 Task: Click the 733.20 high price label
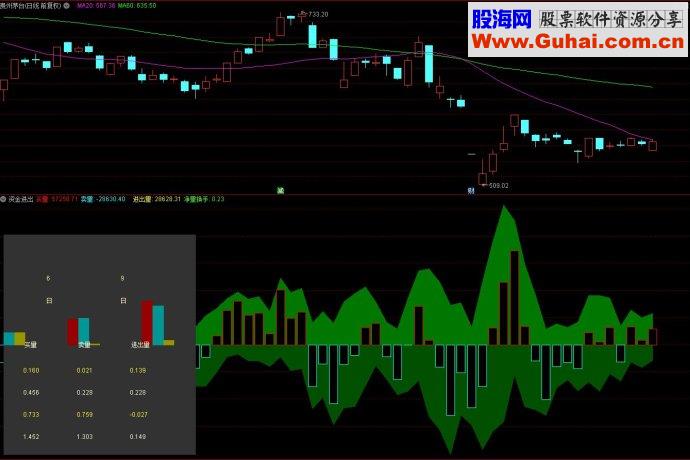click(x=319, y=14)
